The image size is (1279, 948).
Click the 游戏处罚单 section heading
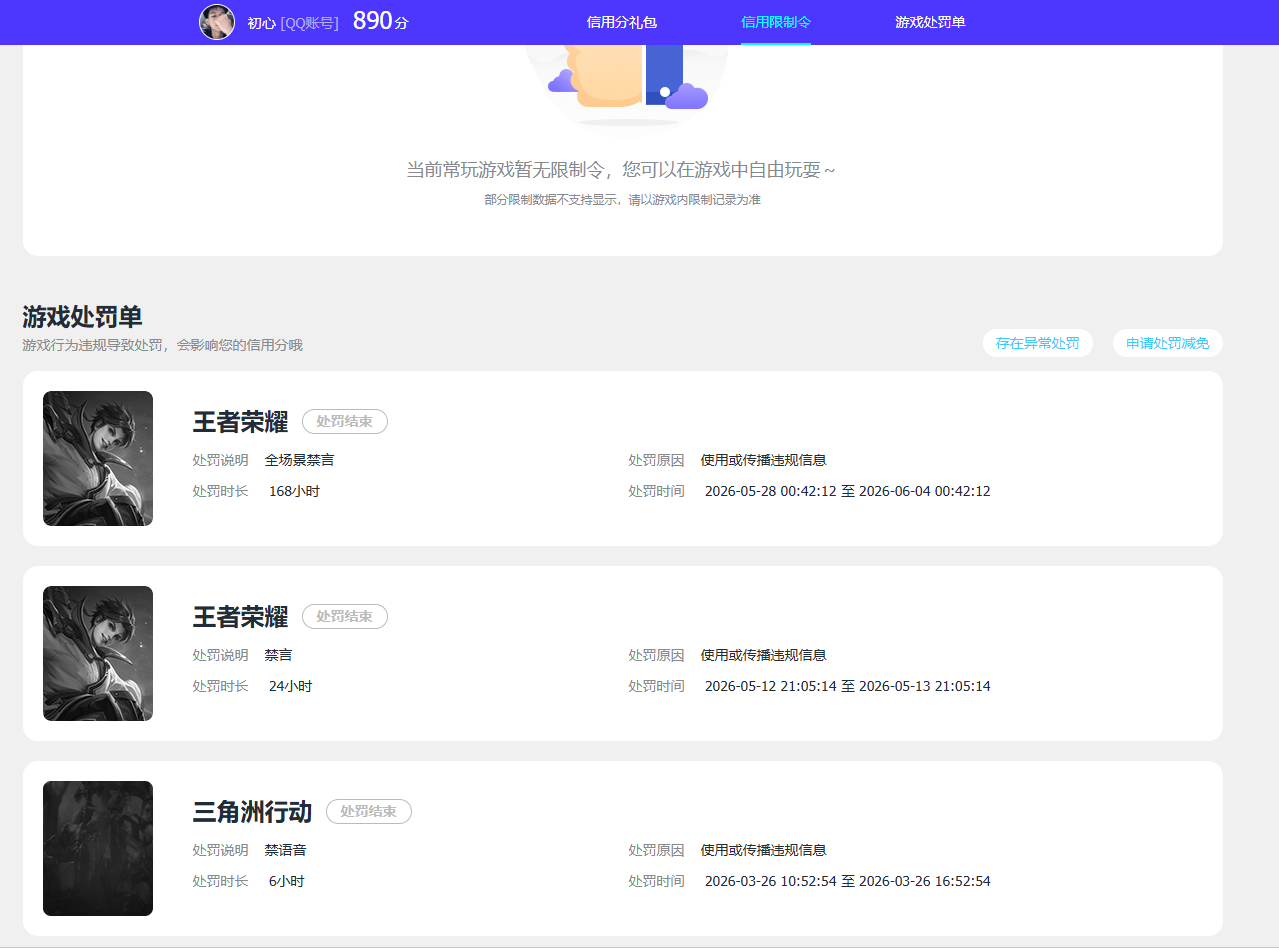click(82, 317)
